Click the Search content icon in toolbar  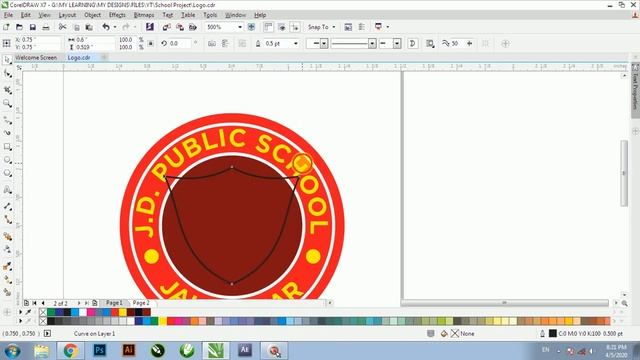point(150,27)
